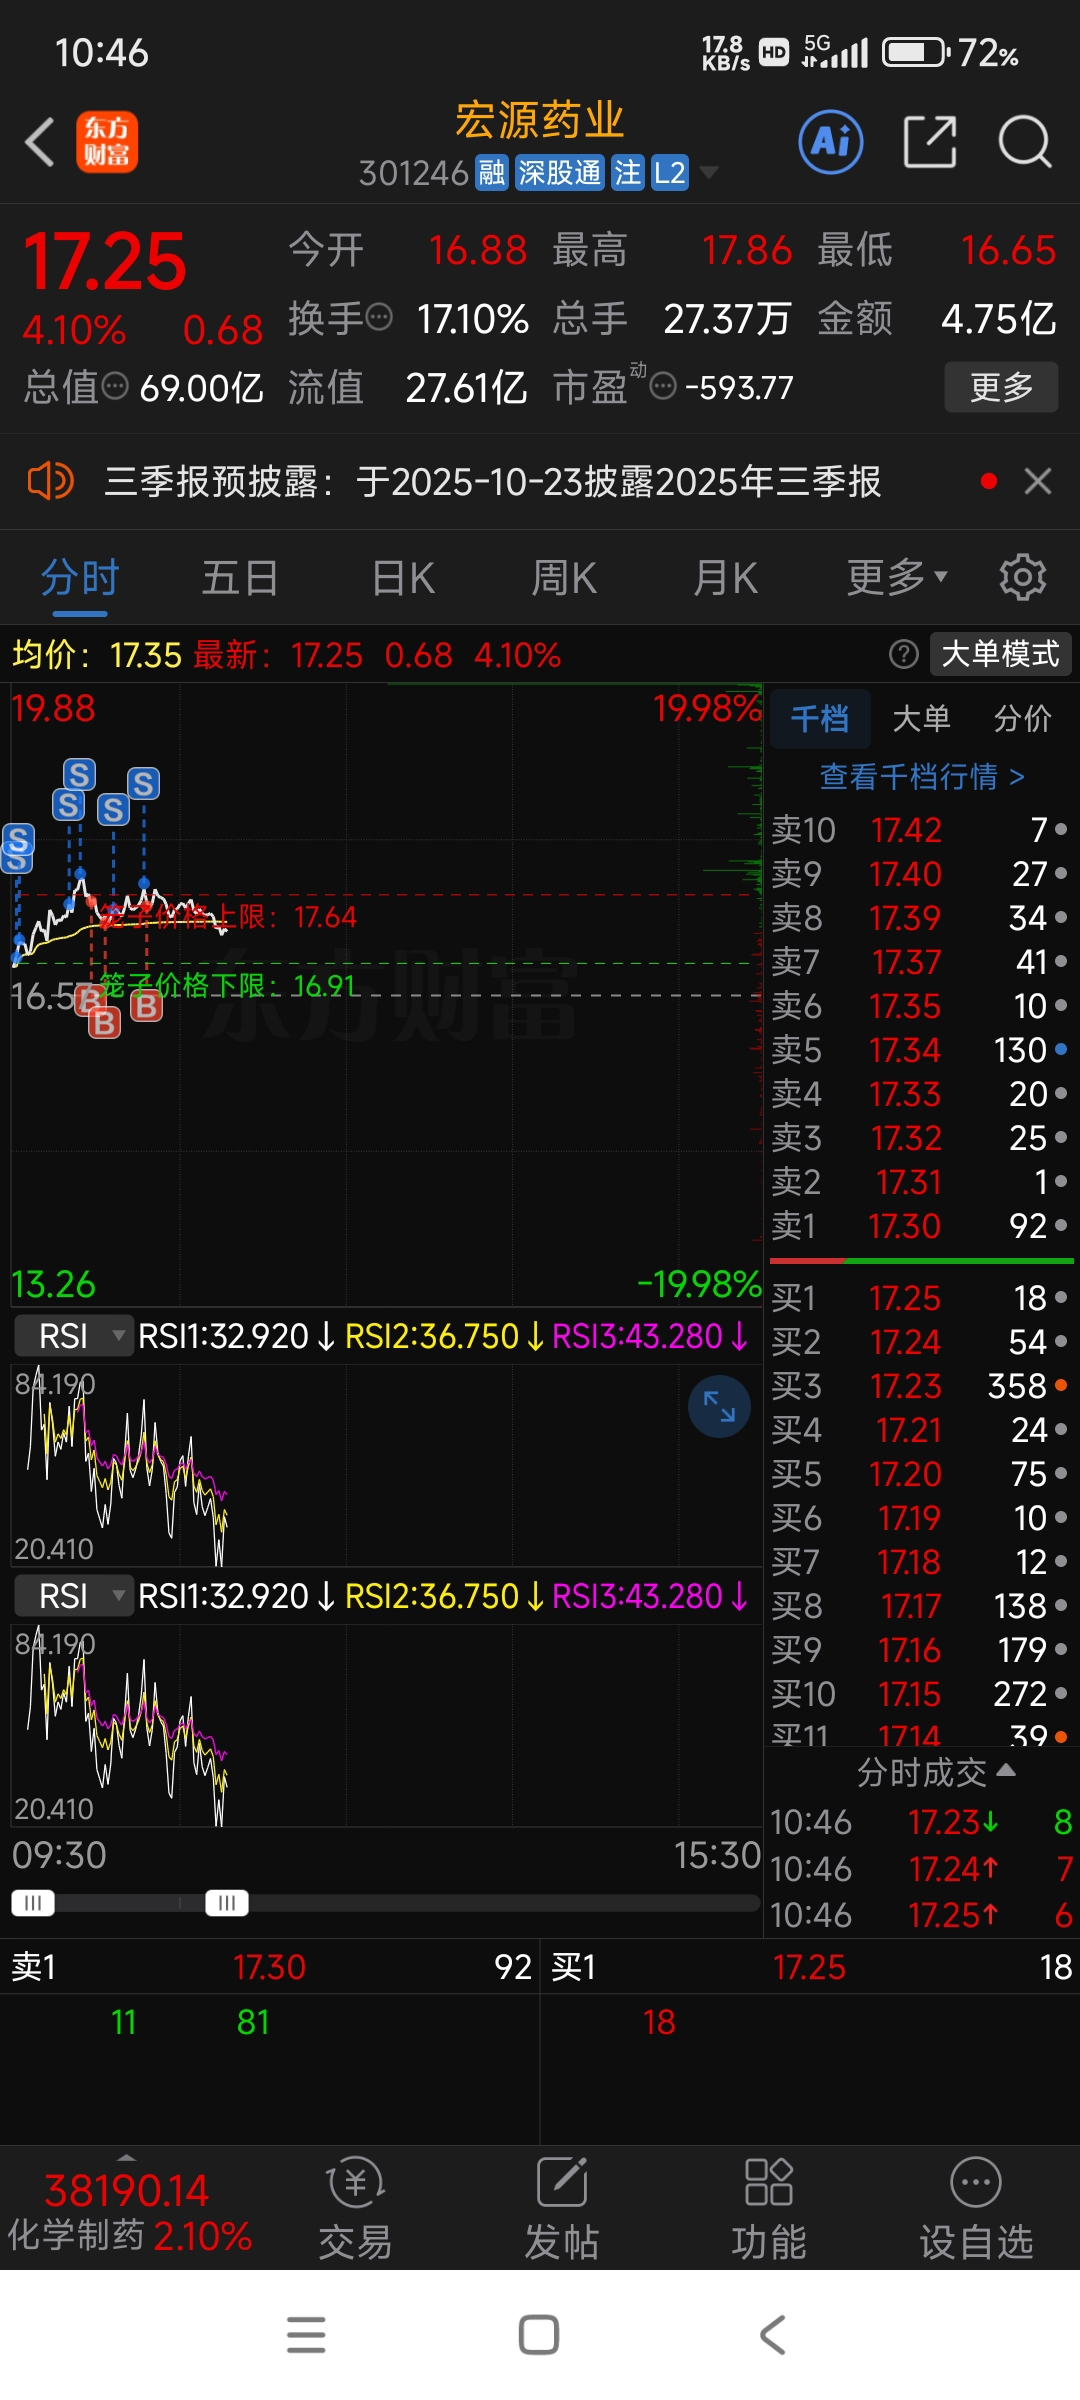The width and height of the screenshot is (1080, 2400).
Task: Tap the stock name 宏源药业
Action: coord(540,120)
